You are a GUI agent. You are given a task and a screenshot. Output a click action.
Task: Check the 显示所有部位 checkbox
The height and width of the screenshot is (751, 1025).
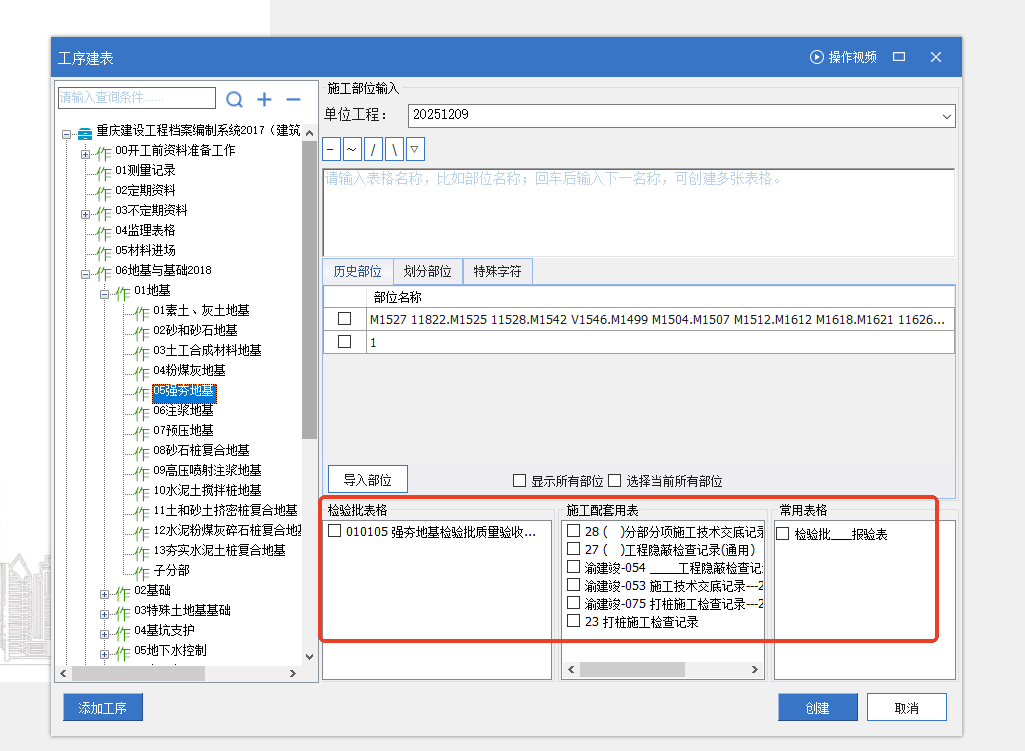[519, 481]
